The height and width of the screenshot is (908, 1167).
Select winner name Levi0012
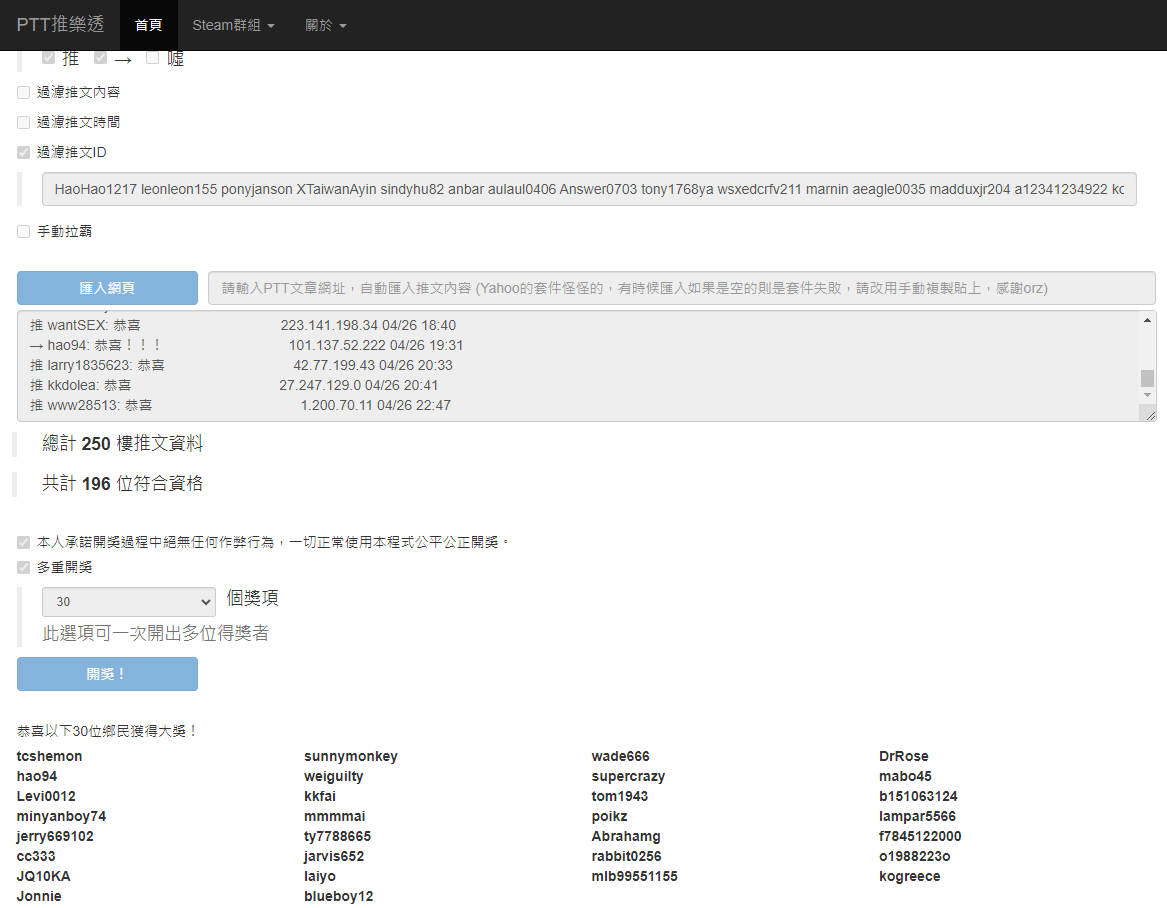click(46, 796)
